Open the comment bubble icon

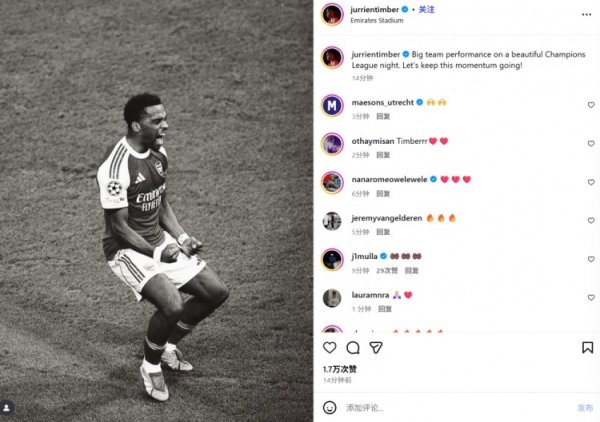[x=353, y=347]
